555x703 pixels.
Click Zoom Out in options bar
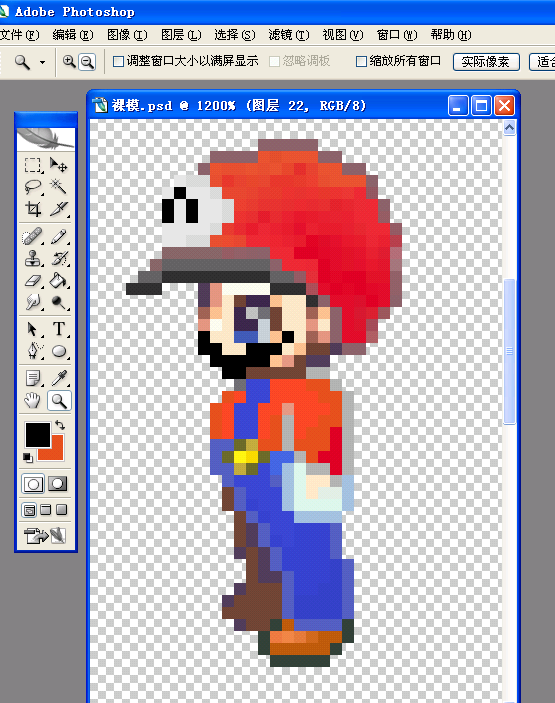coord(87,61)
